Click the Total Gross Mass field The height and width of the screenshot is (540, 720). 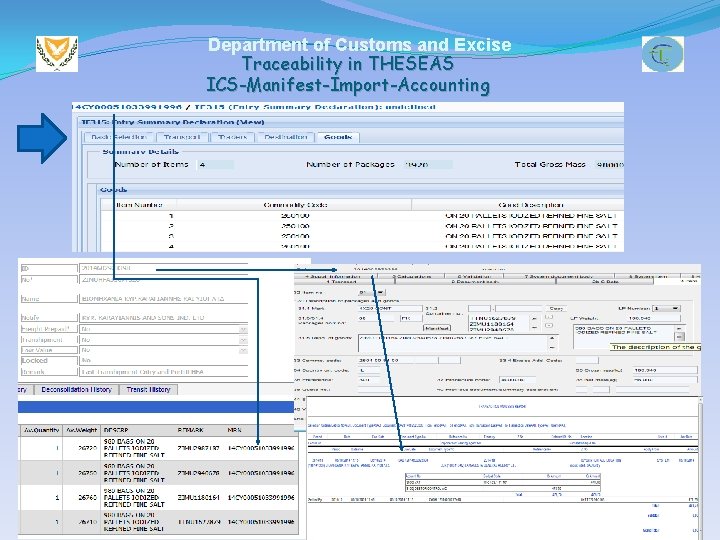click(609, 164)
